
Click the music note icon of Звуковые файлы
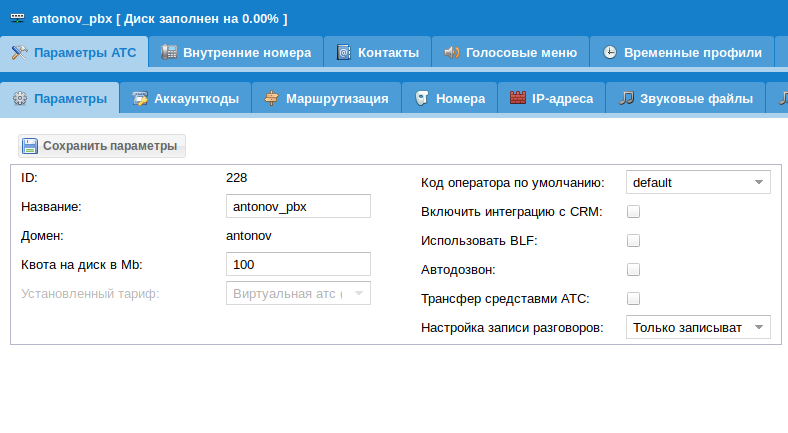click(626, 98)
